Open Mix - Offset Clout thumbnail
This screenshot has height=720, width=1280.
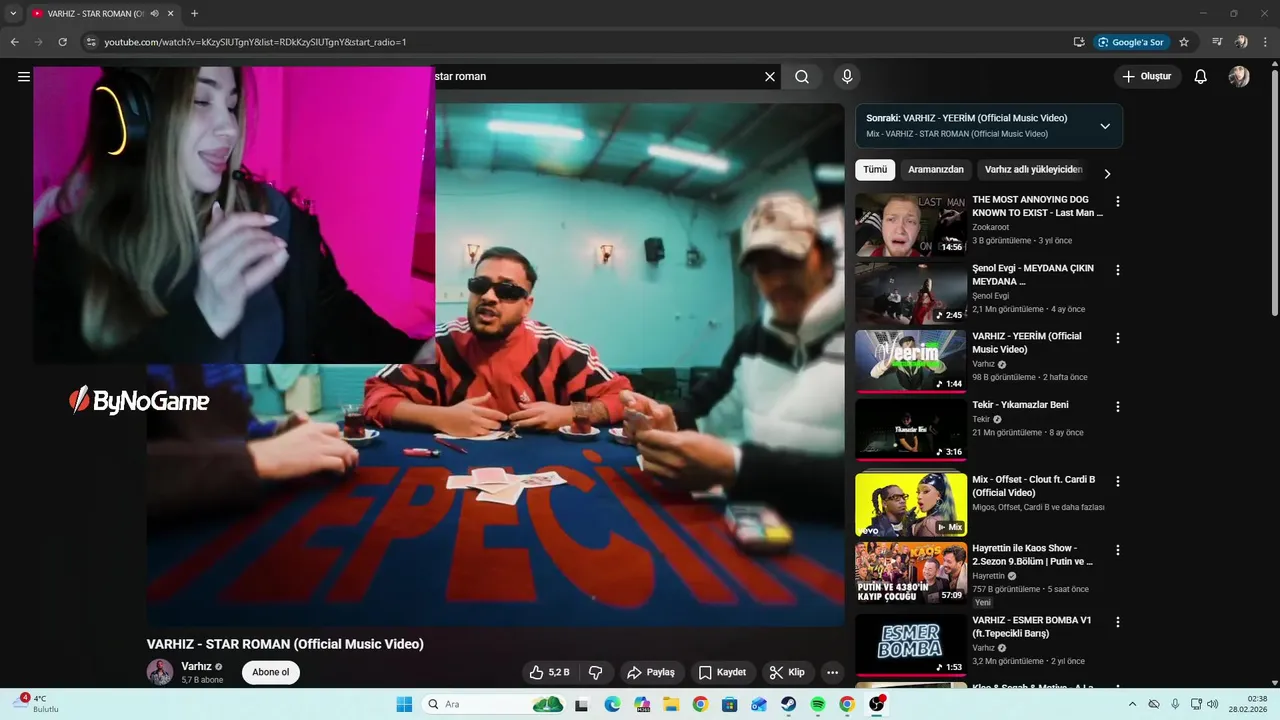tap(911, 505)
